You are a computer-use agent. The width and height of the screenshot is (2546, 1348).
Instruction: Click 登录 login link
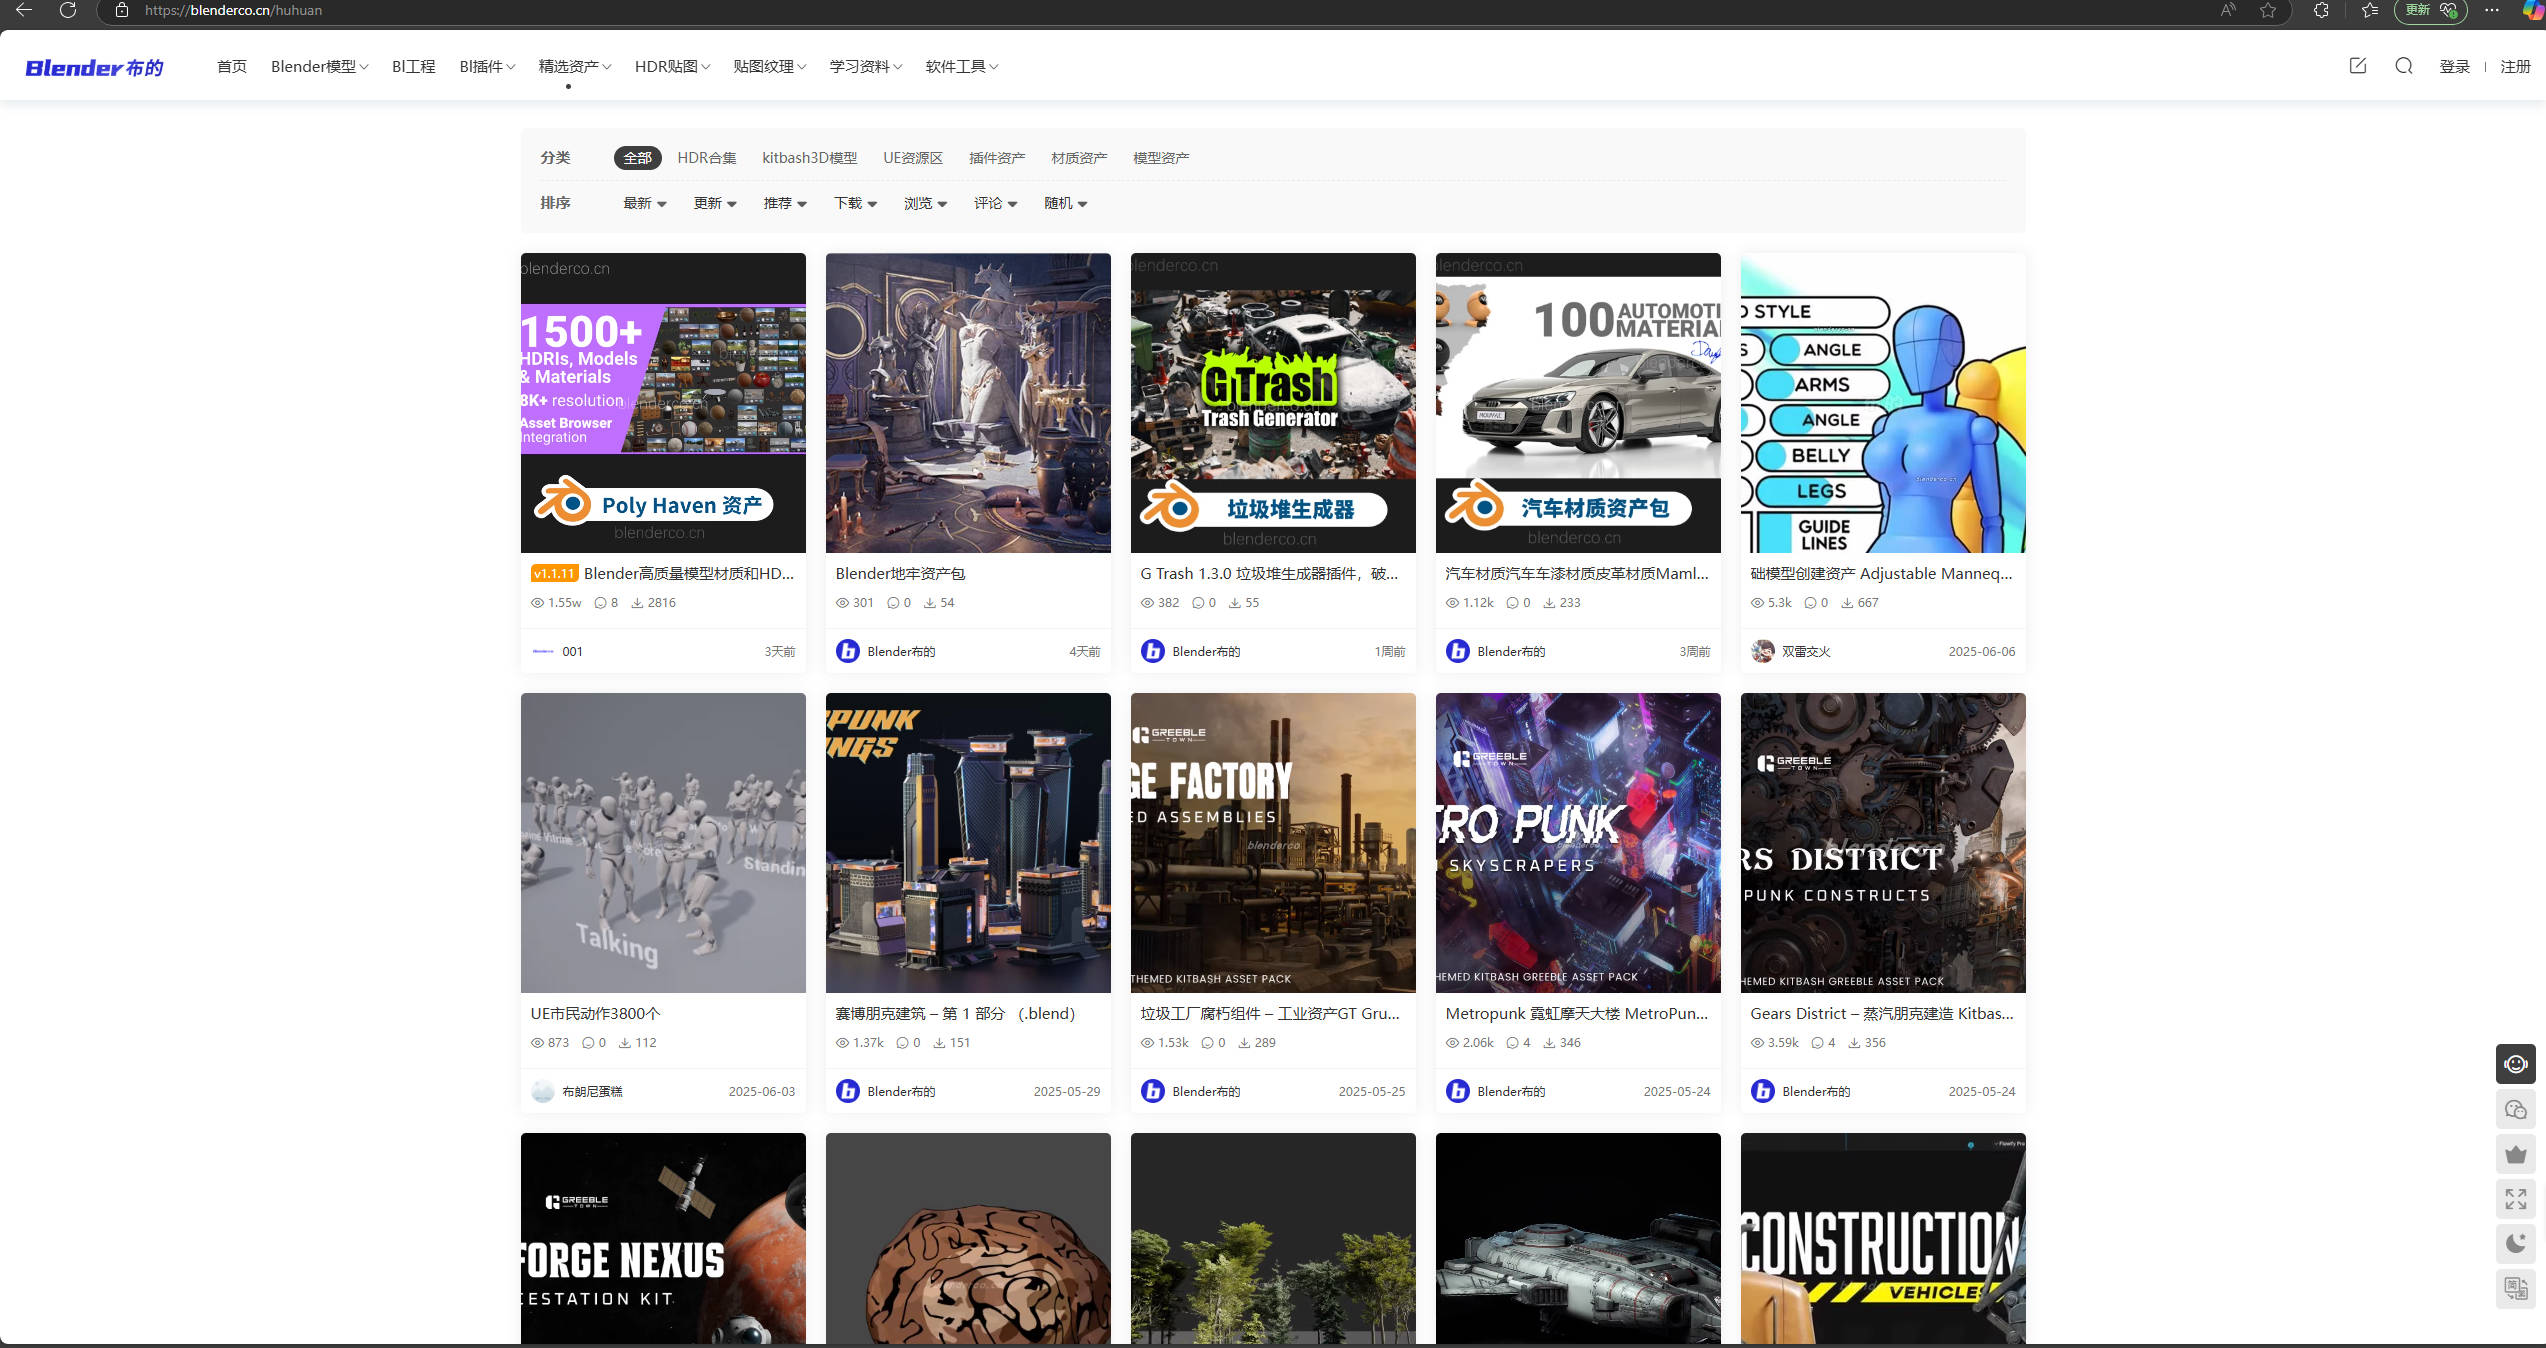(x=2454, y=66)
